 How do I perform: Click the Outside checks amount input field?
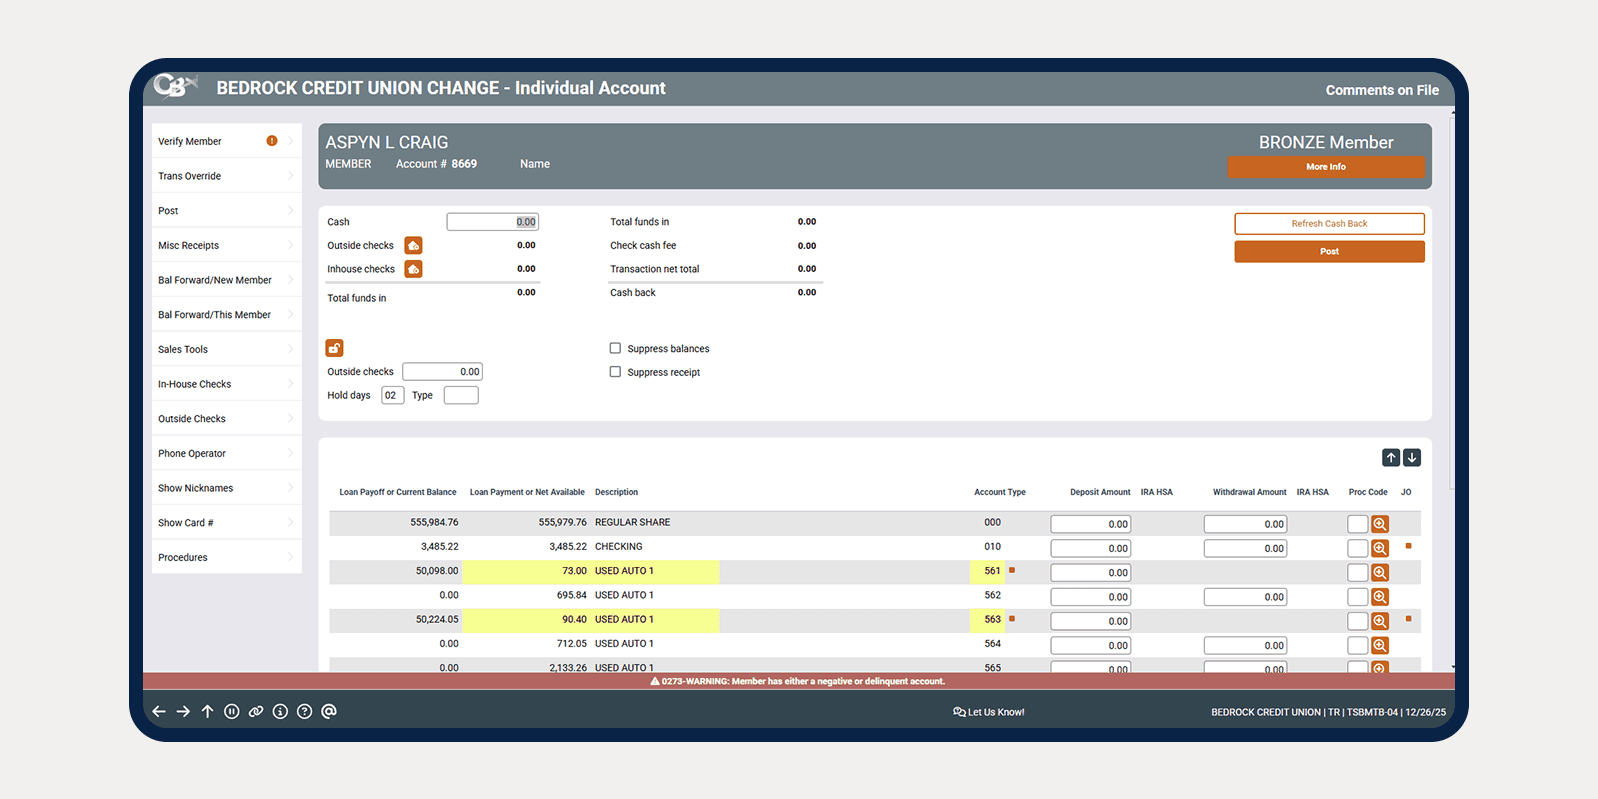pyautogui.click(x=443, y=371)
